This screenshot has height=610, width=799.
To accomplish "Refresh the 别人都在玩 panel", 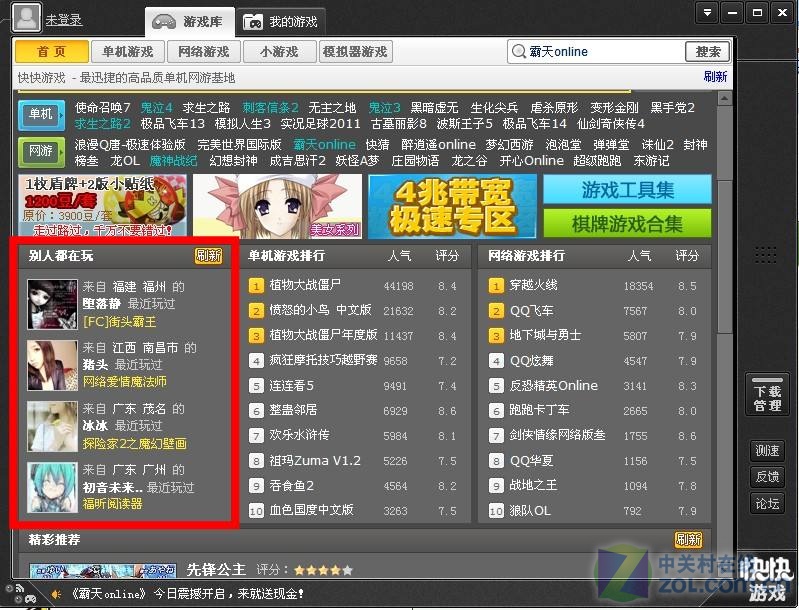I will coord(208,255).
